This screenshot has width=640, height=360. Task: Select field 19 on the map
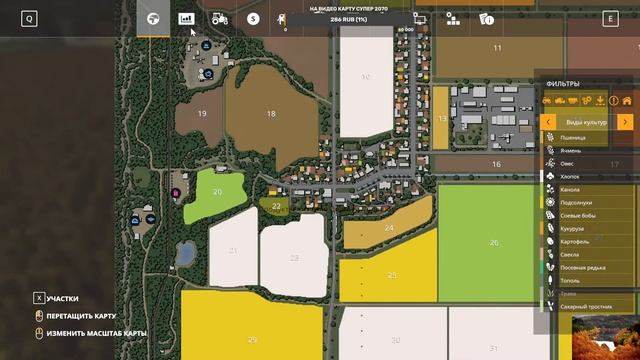click(202, 114)
